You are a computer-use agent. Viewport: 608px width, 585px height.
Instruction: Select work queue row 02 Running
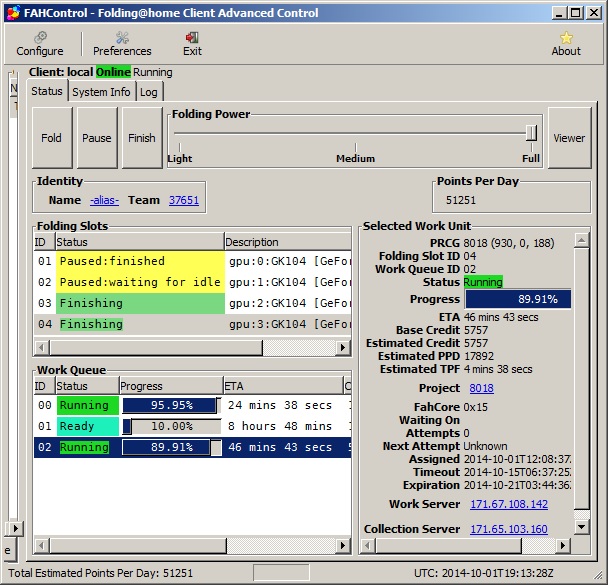click(x=193, y=447)
